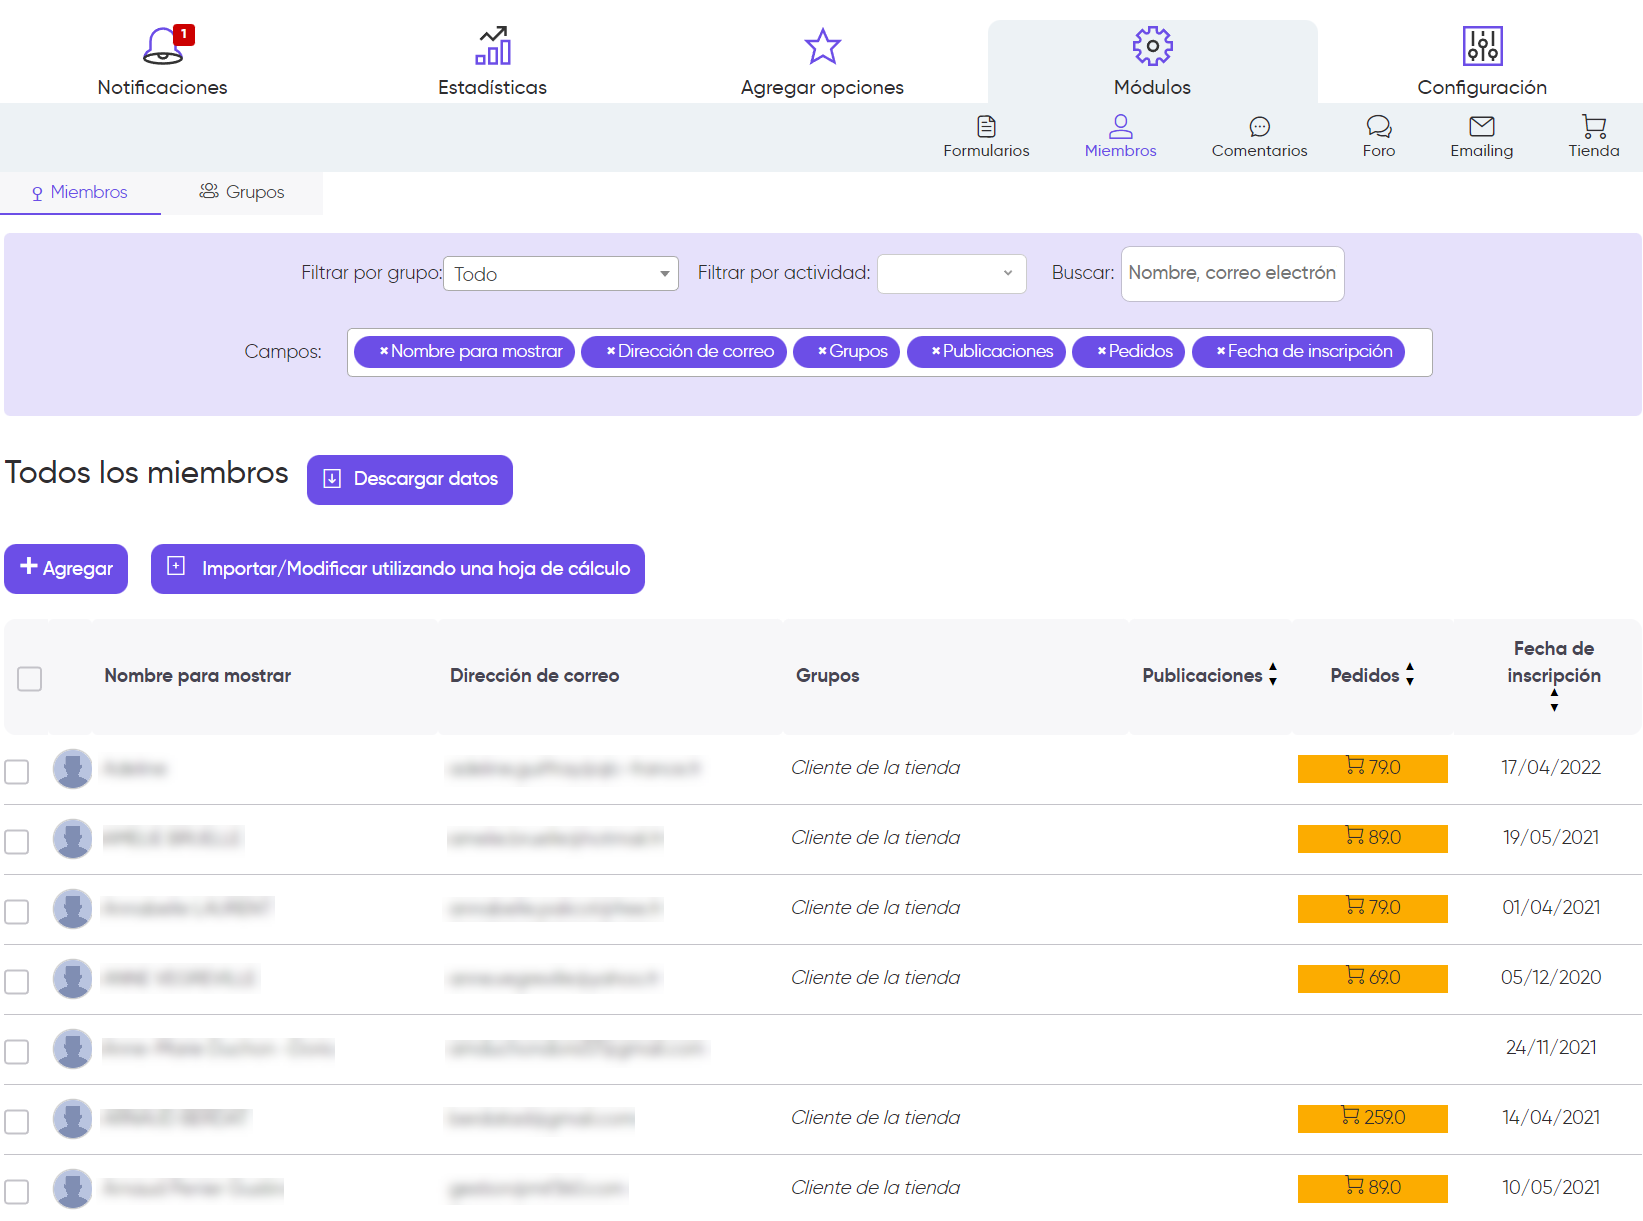Viewport: 1643px width, 1221px height.
Task: Click the Descargar datos button
Action: pyautogui.click(x=410, y=480)
